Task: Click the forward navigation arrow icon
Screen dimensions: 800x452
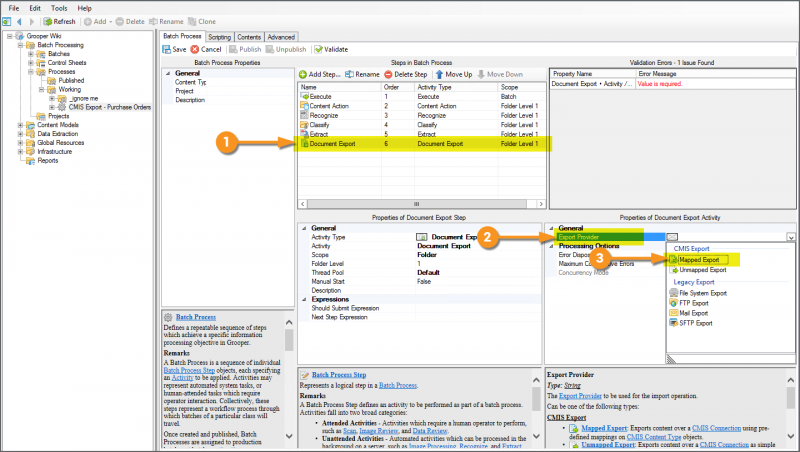Action: (32, 21)
